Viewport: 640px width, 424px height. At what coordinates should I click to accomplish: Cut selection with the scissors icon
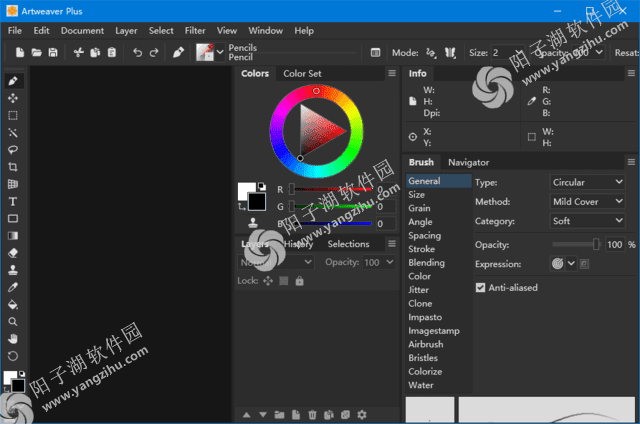point(78,53)
